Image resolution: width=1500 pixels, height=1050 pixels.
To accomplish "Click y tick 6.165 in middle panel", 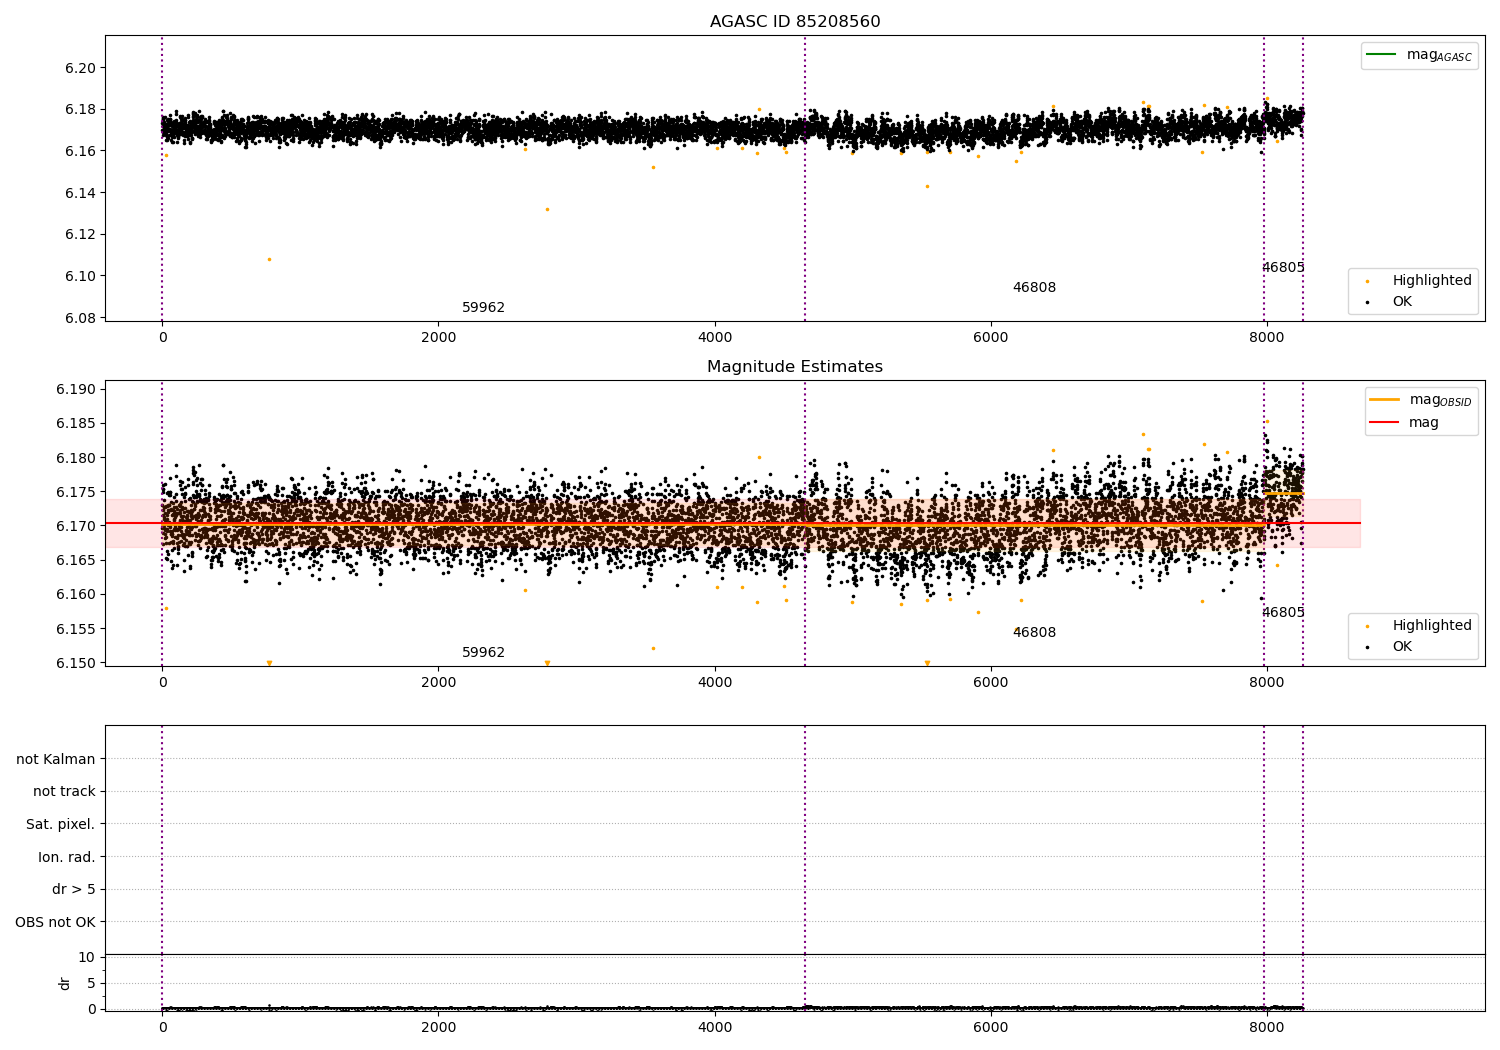I will tap(76, 561).
